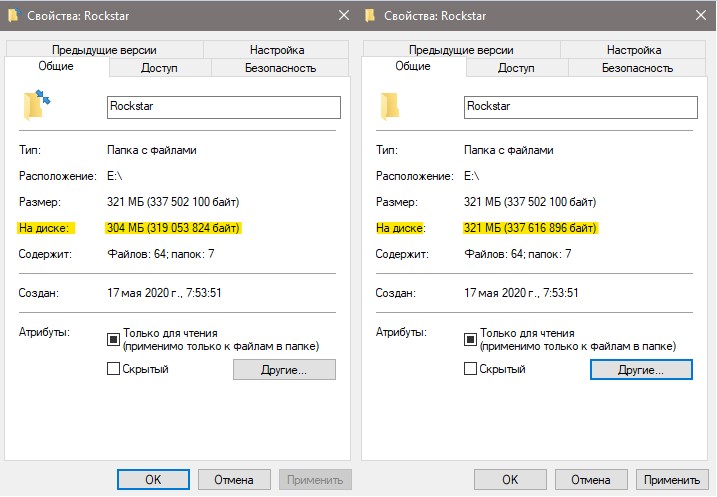This screenshot has width=717, height=497.
Task: Open Настройка tab in right window
Action: [634, 50]
